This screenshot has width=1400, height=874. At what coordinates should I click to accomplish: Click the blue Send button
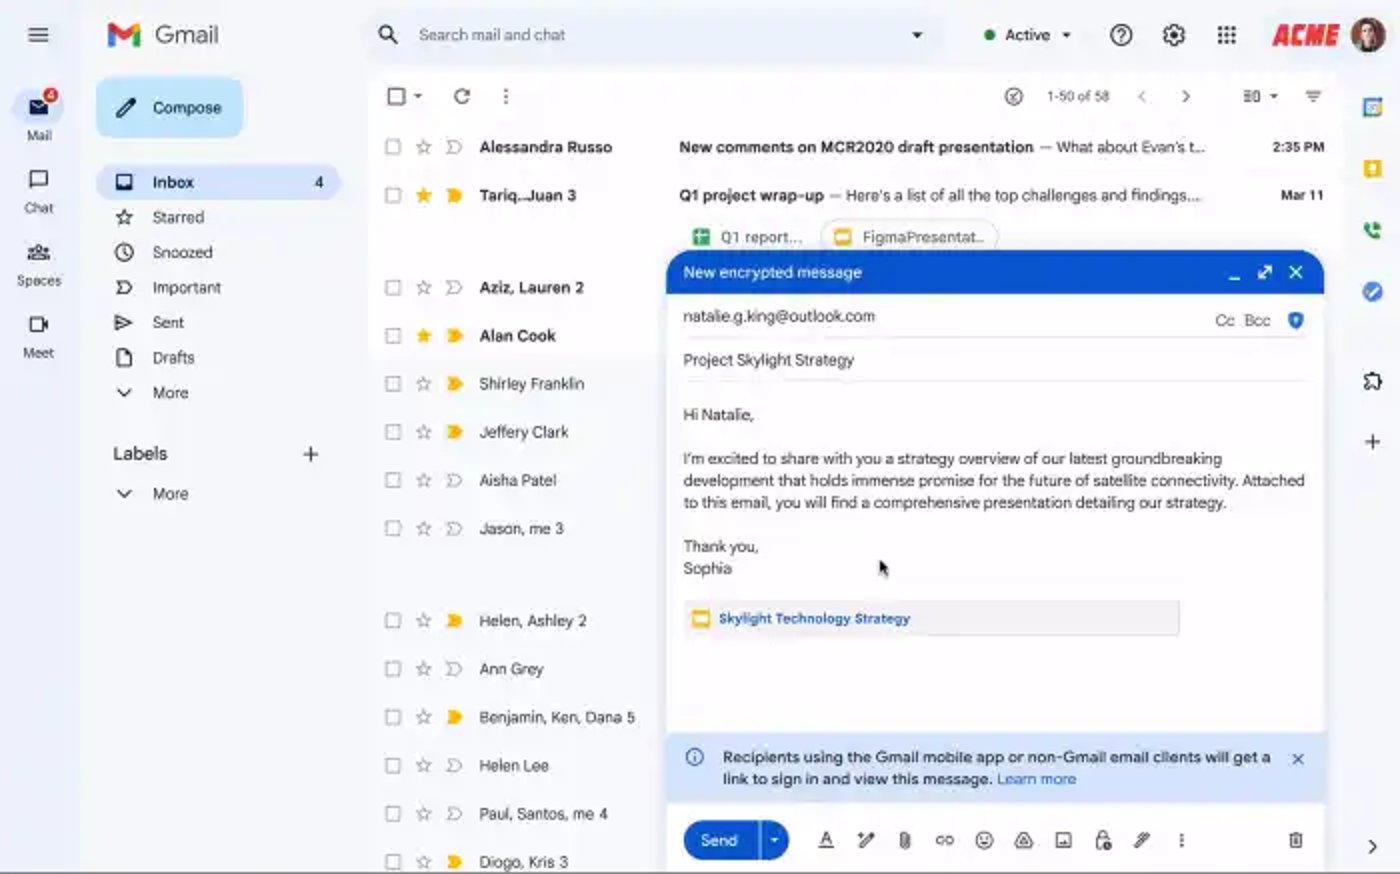point(719,840)
